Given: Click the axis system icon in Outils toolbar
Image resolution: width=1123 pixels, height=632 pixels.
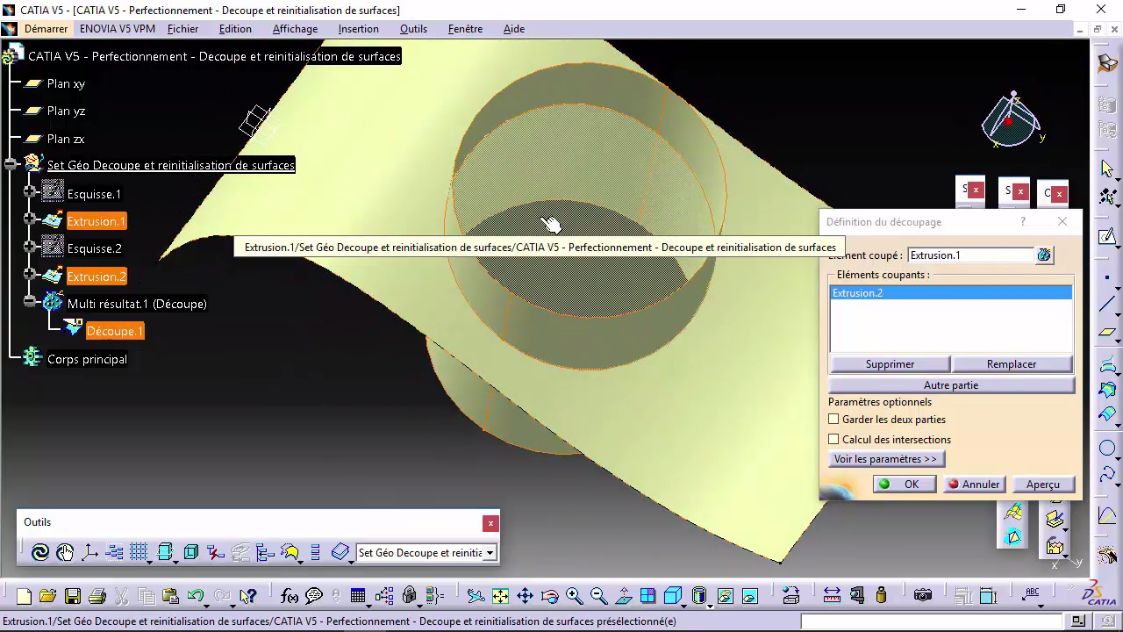Looking at the screenshot, I should 90,552.
